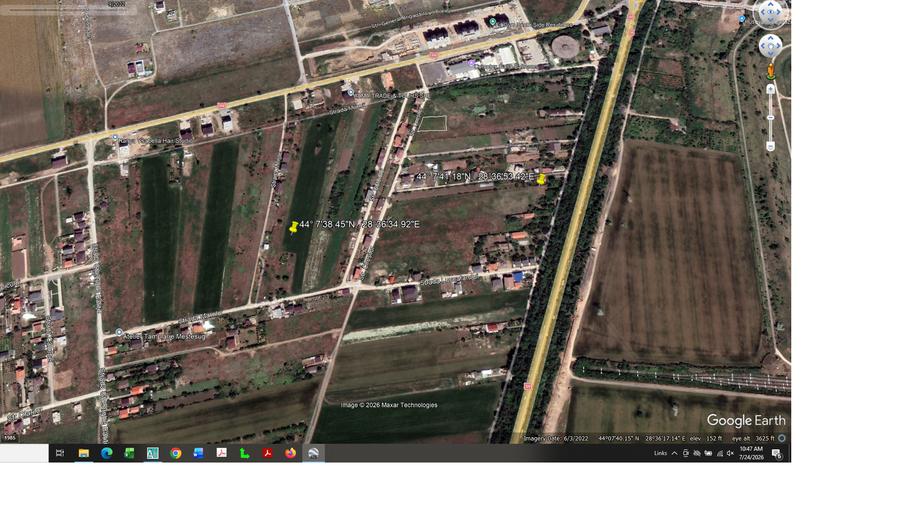This screenshot has width=900, height=506.
Task: Open Task View on the taskbar
Action: coord(60,453)
